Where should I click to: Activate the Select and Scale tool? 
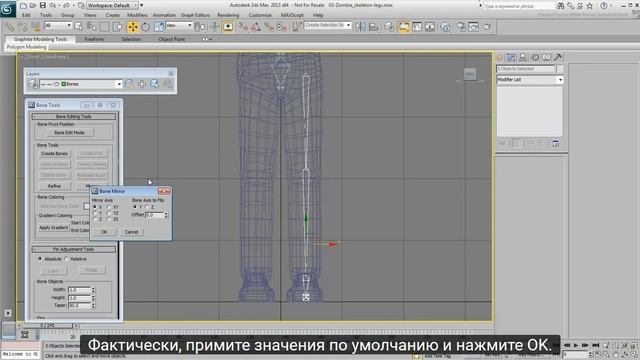(158, 27)
